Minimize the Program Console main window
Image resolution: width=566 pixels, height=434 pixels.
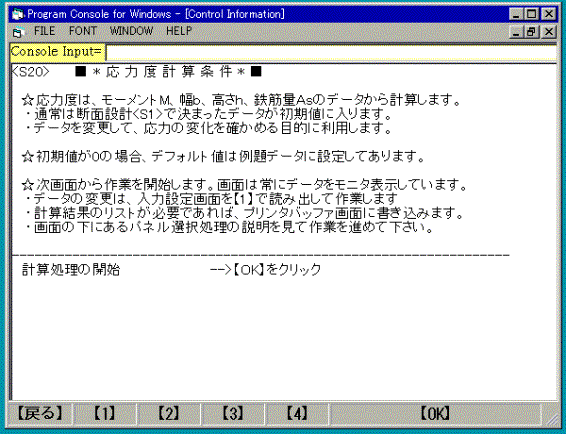coord(516,14)
